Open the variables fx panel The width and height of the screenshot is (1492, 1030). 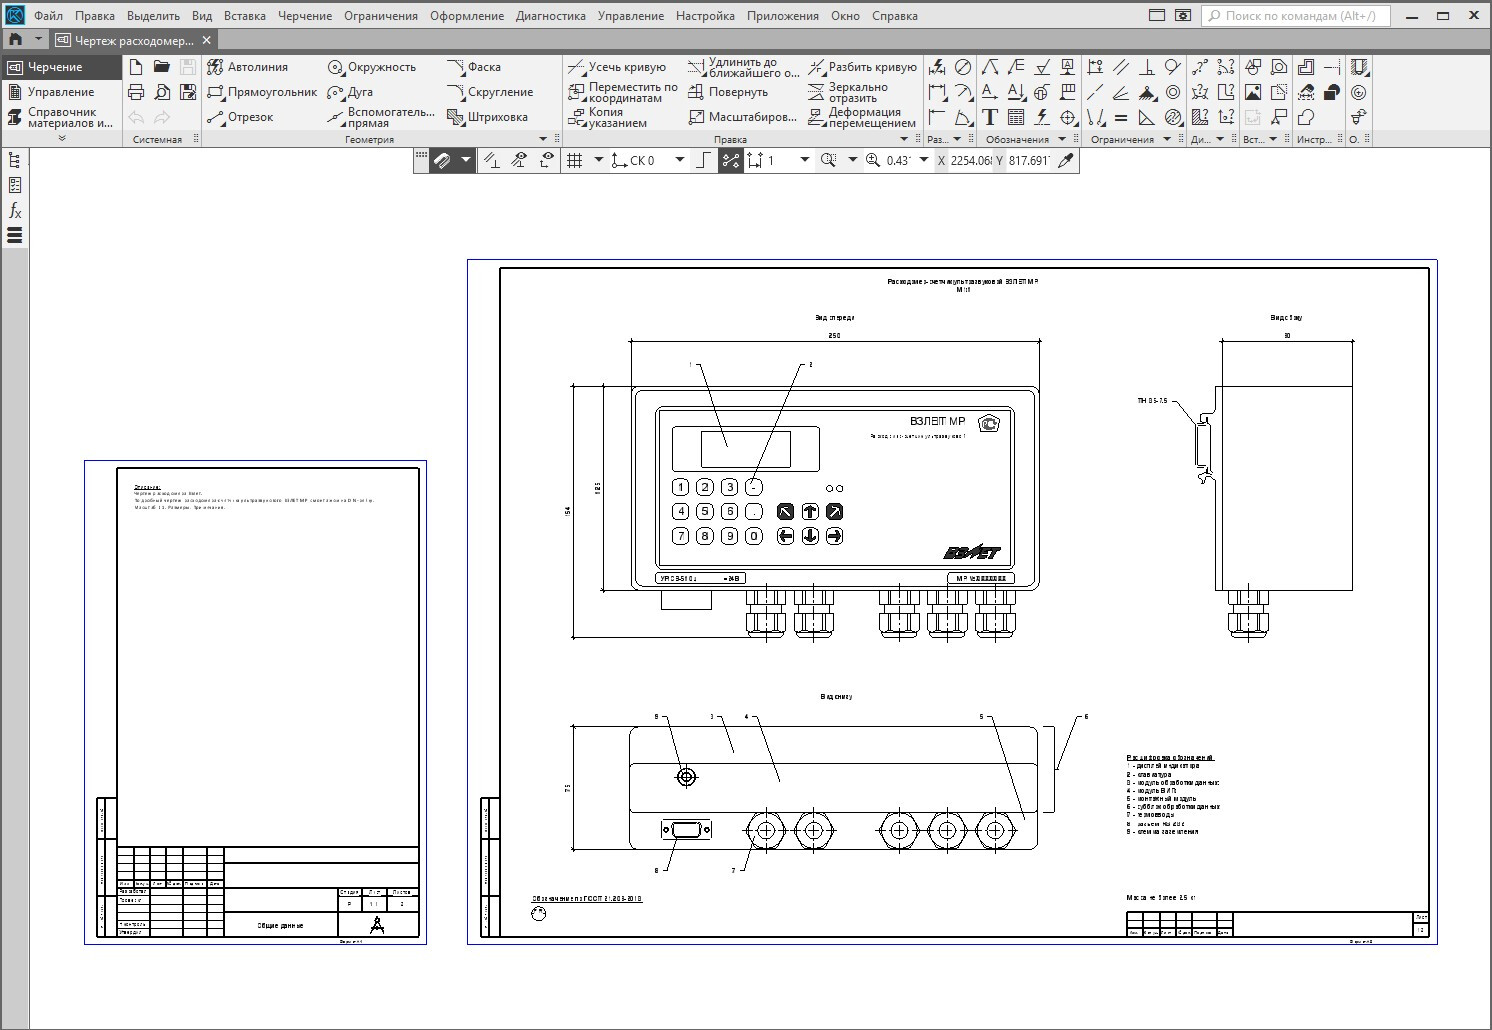click(x=15, y=211)
